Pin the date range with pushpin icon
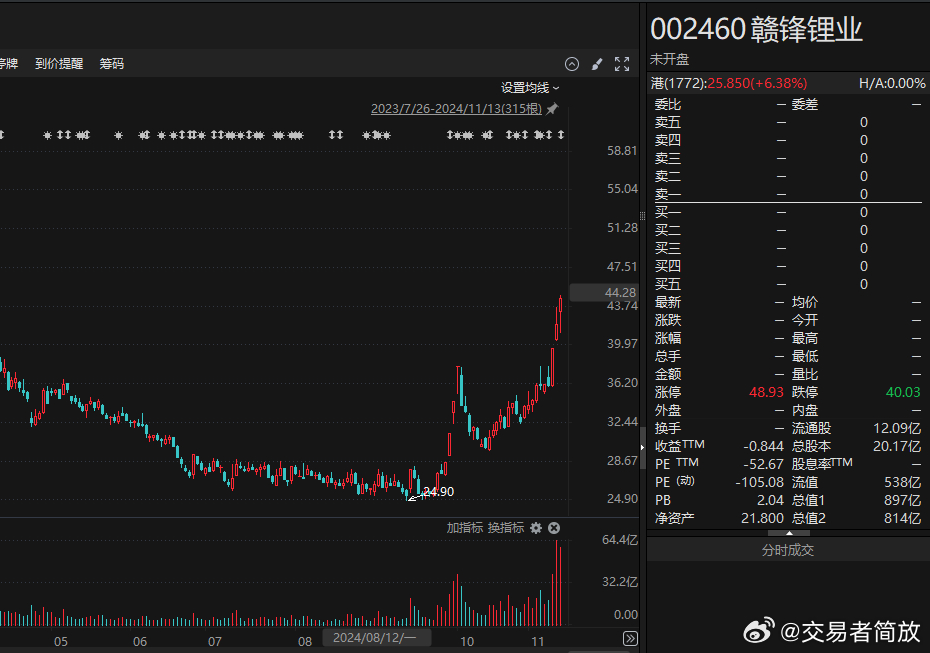The height and width of the screenshot is (653, 930). coord(552,109)
